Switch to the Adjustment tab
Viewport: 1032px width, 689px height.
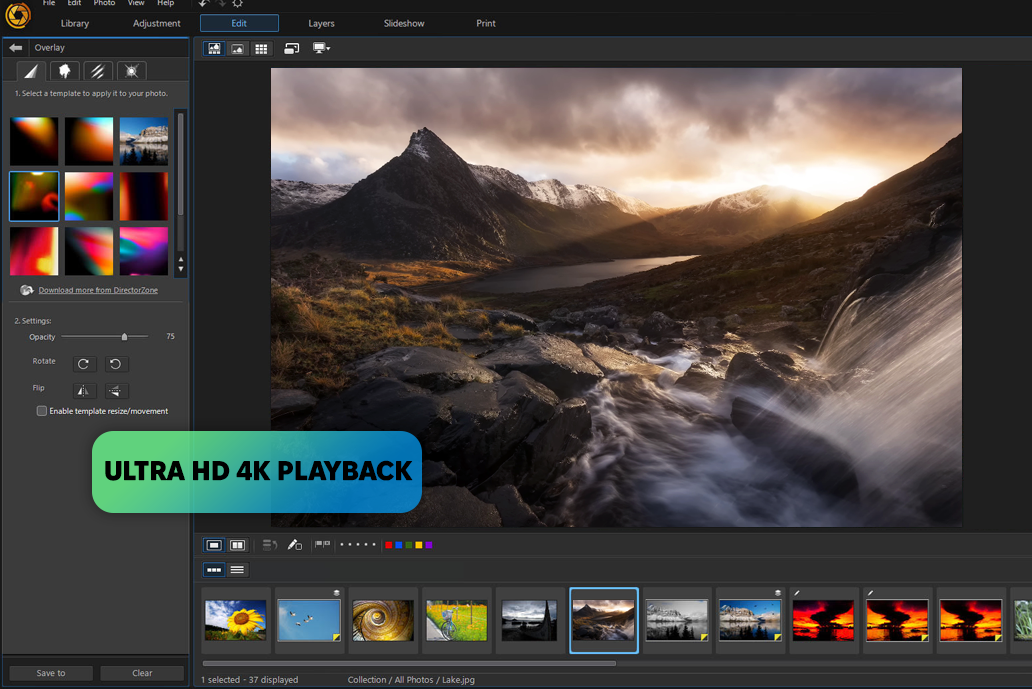coord(157,23)
